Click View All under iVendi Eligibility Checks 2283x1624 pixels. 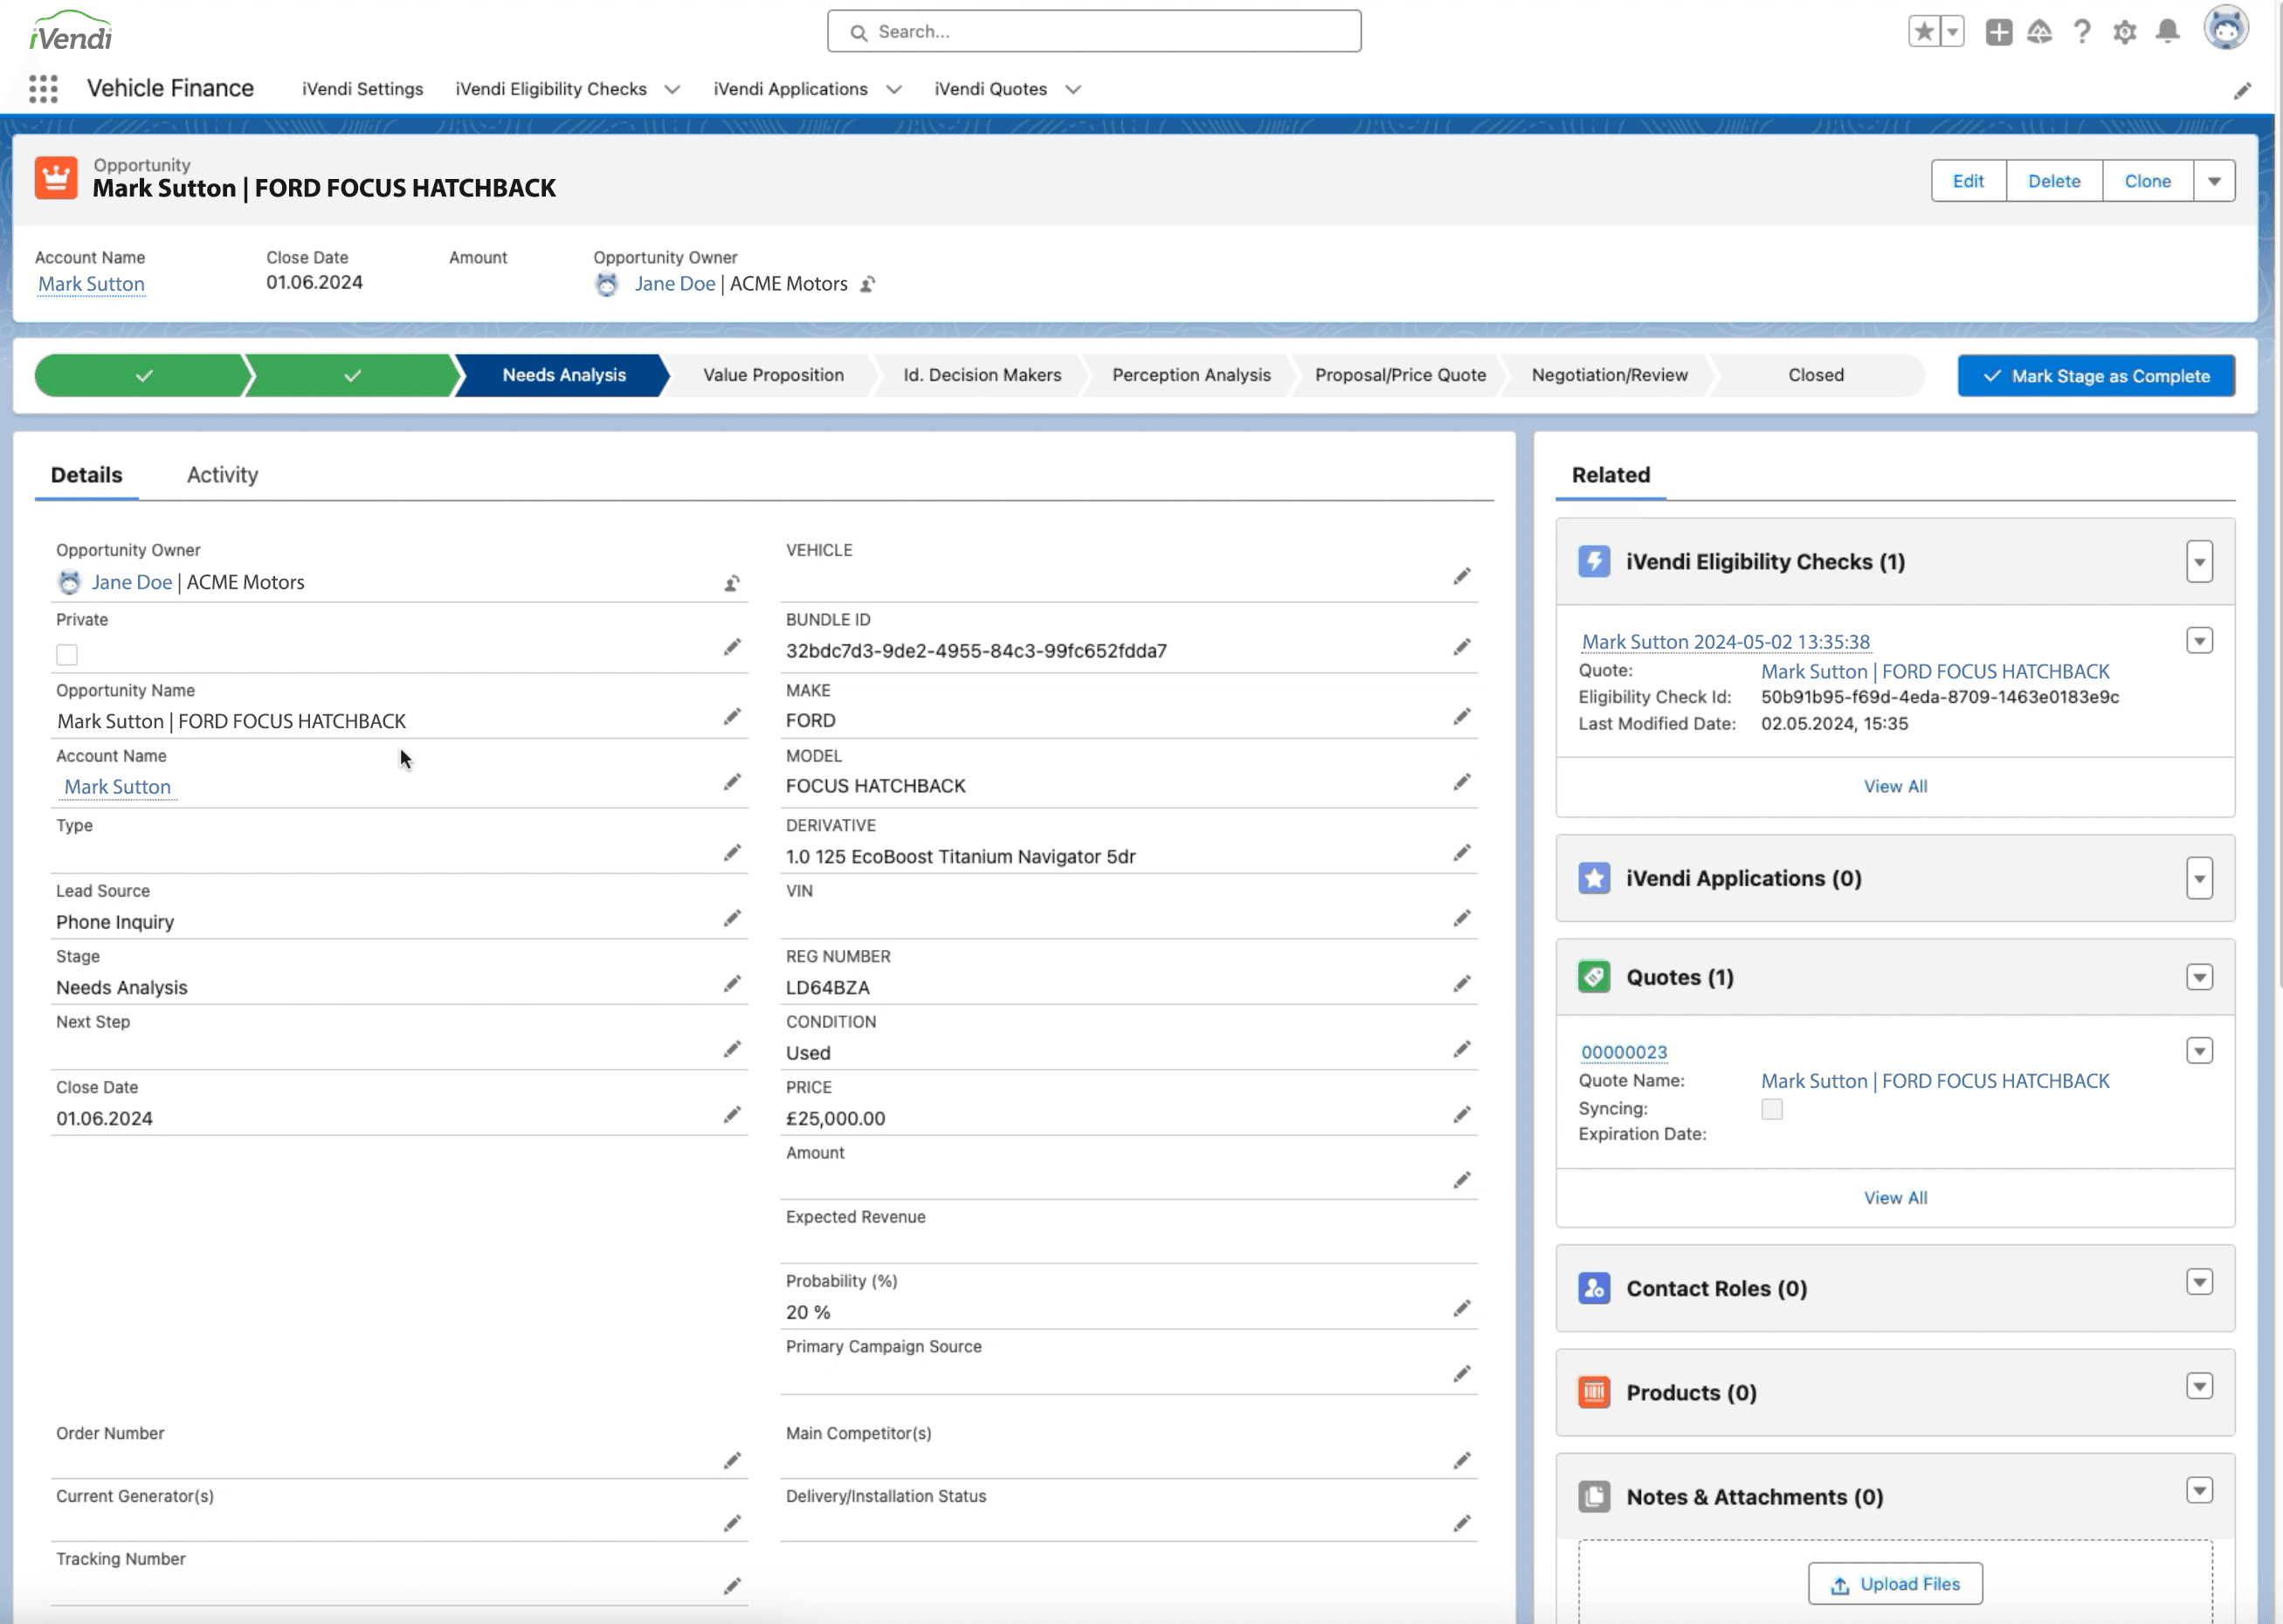click(1895, 787)
